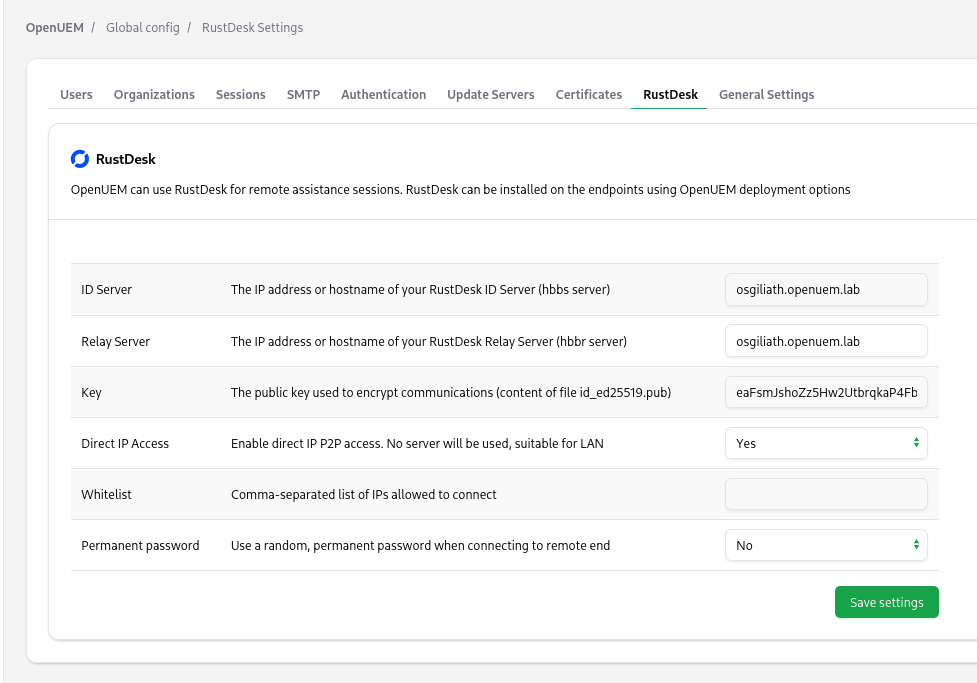The width and height of the screenshot is (977, 683).
Task: Expand the Direct IP Access dropdown
Action: tap(825, 443)
